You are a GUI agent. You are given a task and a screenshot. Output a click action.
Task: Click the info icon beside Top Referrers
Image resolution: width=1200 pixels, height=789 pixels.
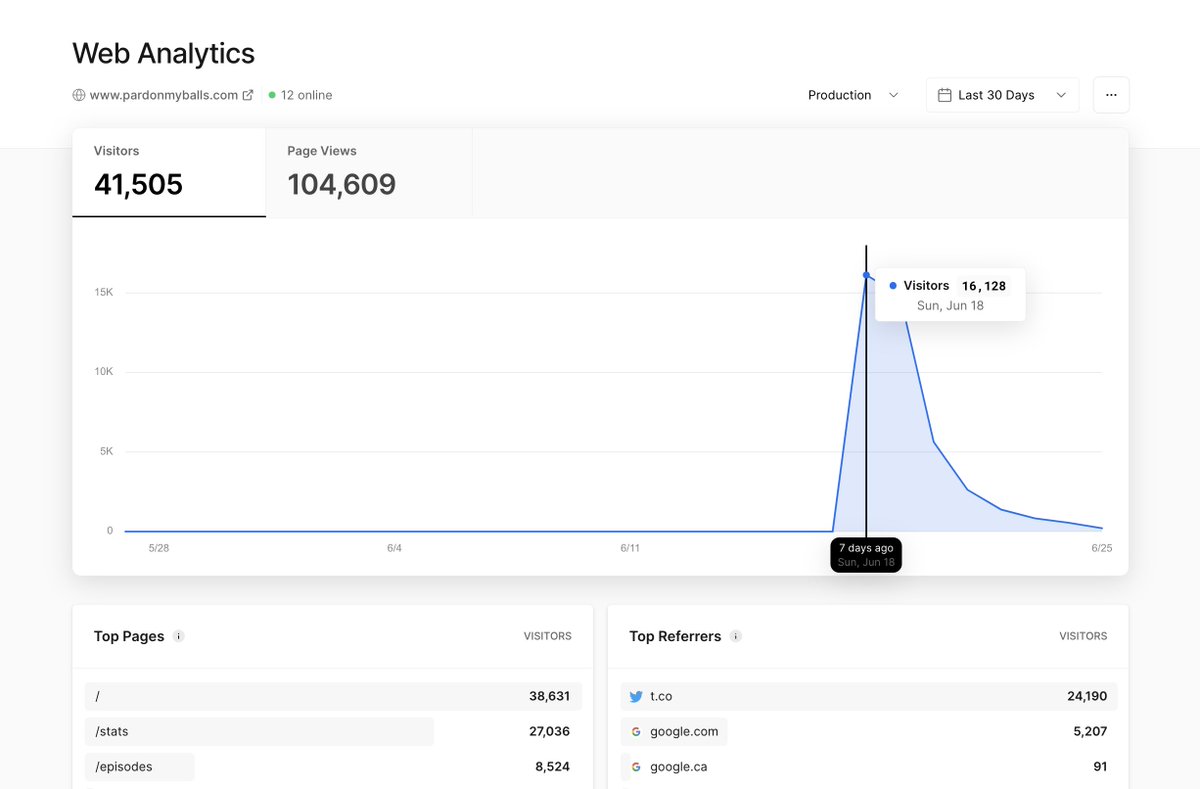[x=736, y=636]
